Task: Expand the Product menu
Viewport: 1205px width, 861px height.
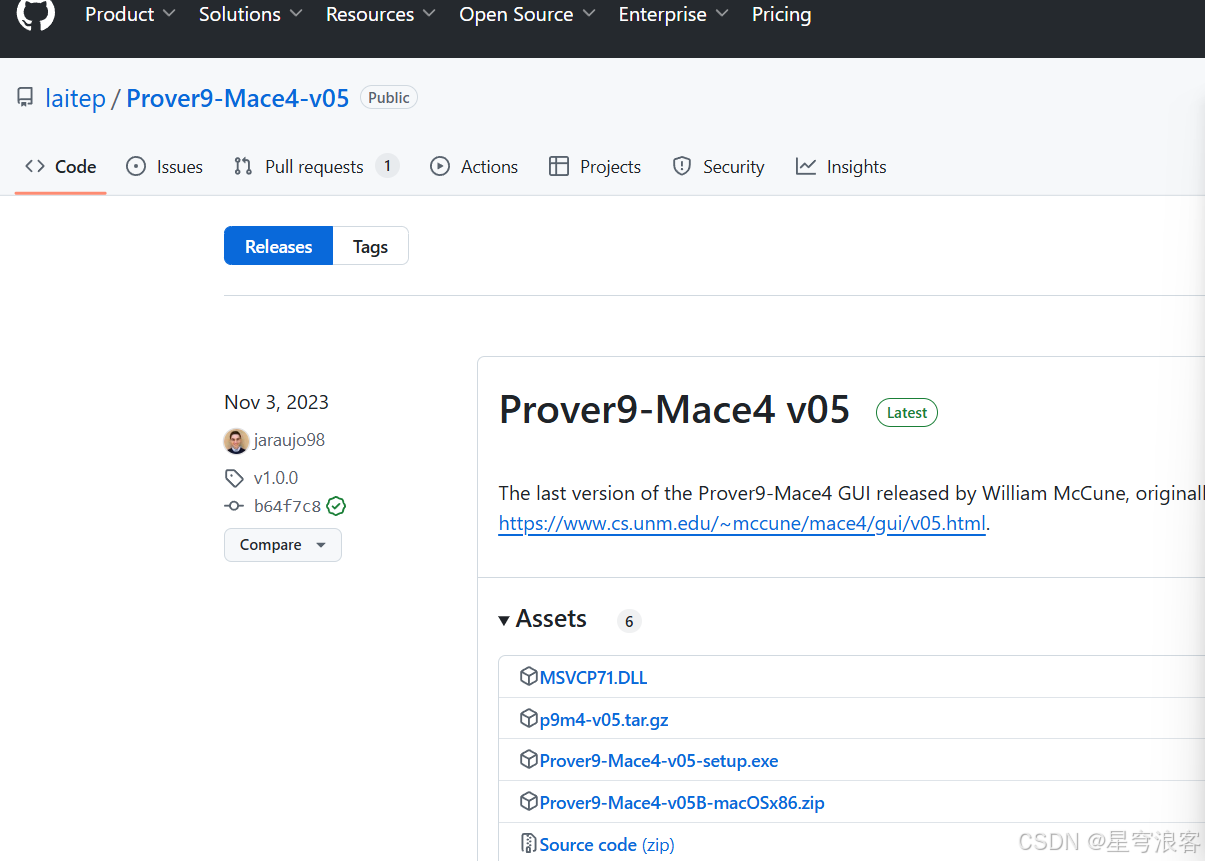Action: [130, 14]
